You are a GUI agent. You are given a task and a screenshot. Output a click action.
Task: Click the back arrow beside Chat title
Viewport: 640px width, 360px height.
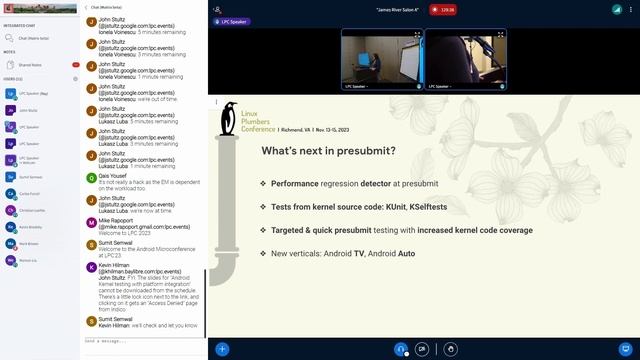tap(86, 7)
